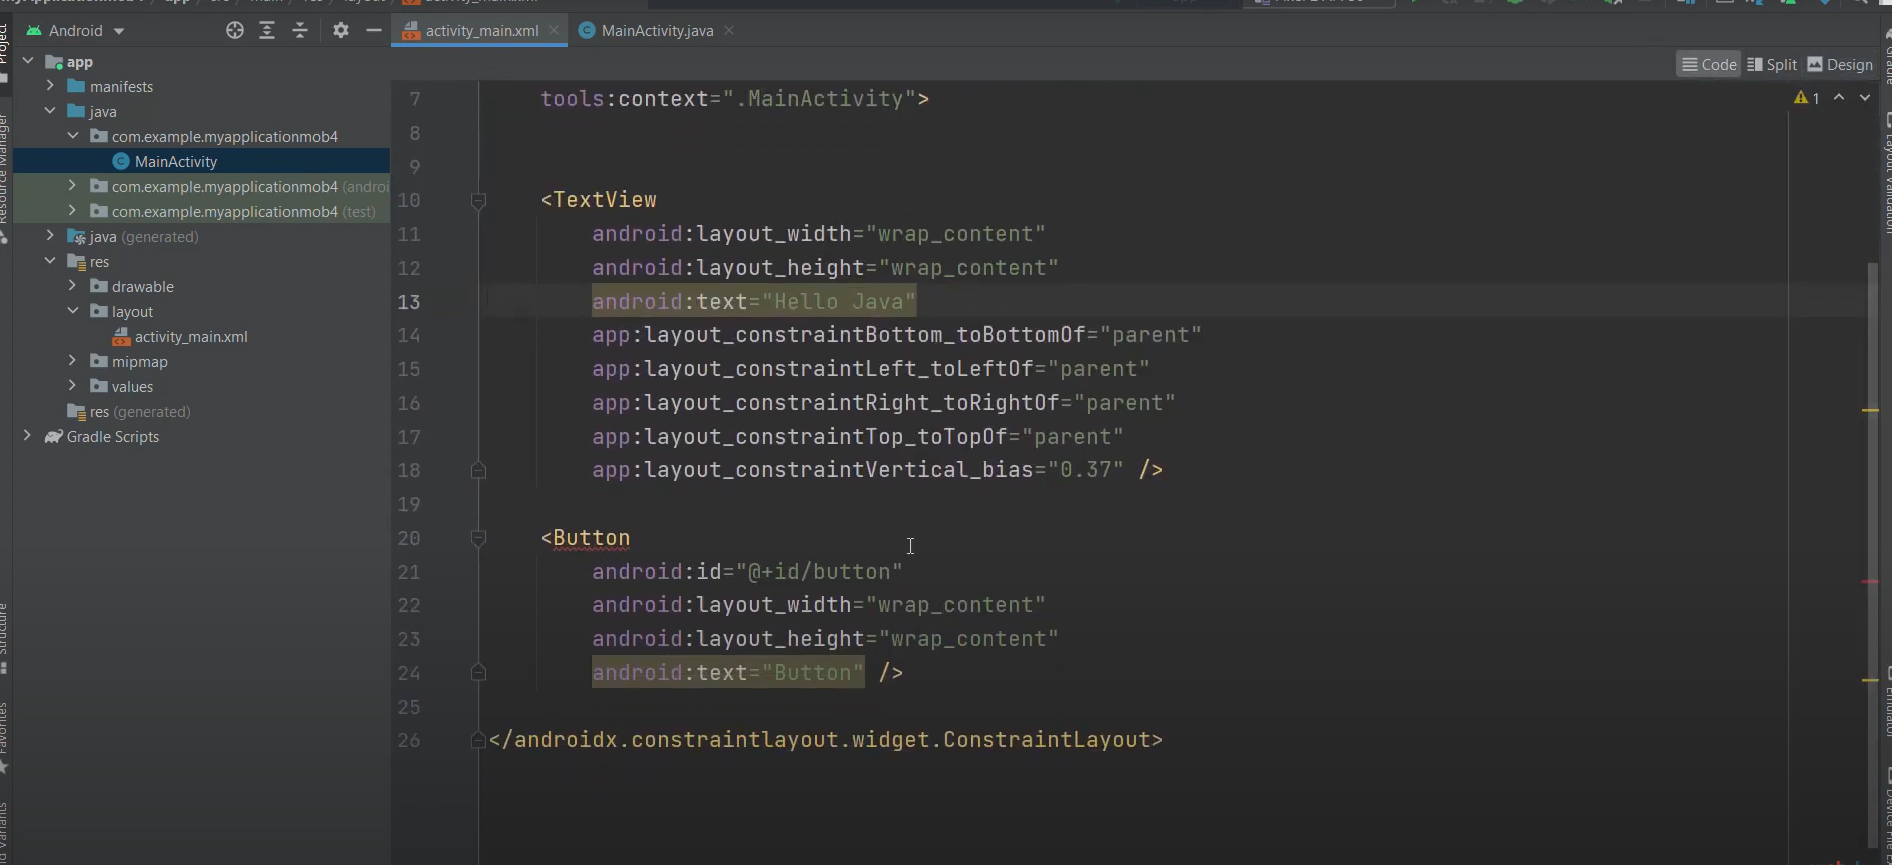Collapse the layout folder
Viewport: 1892px width, 865px height.
coord(72,312)
